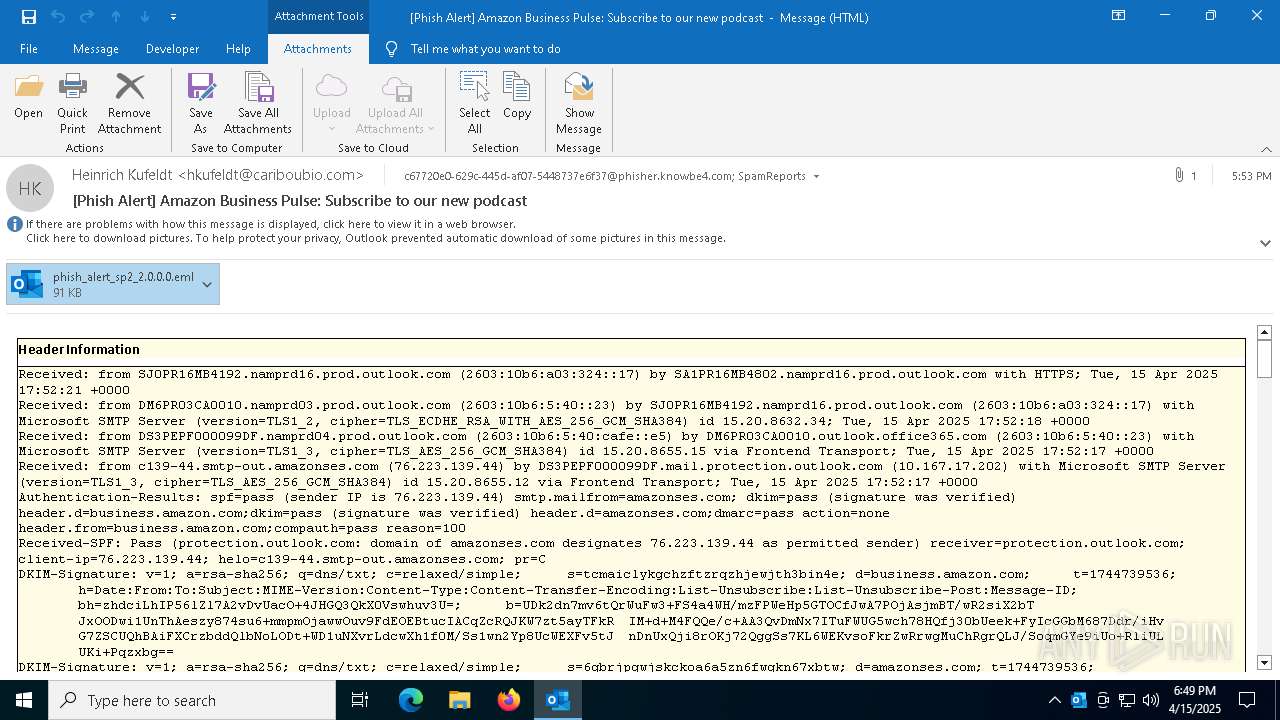Collapse the ribbon with the chevron
Viewport: 1280px width, 720px height.
[x=1266, y=149]
